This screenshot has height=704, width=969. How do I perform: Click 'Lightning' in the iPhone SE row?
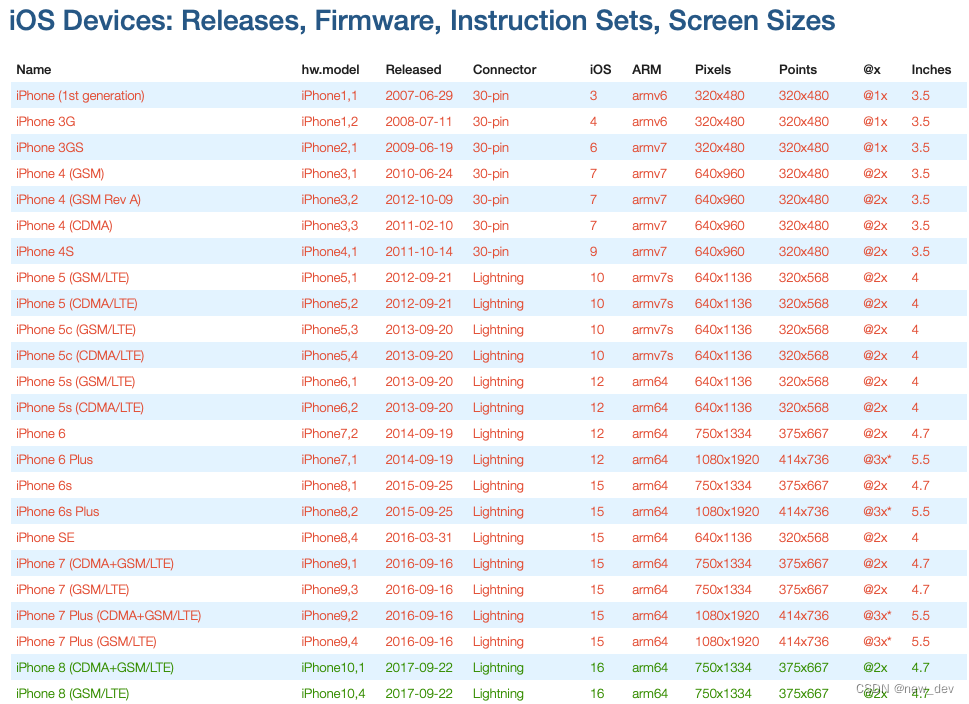[x=498, y=537]
